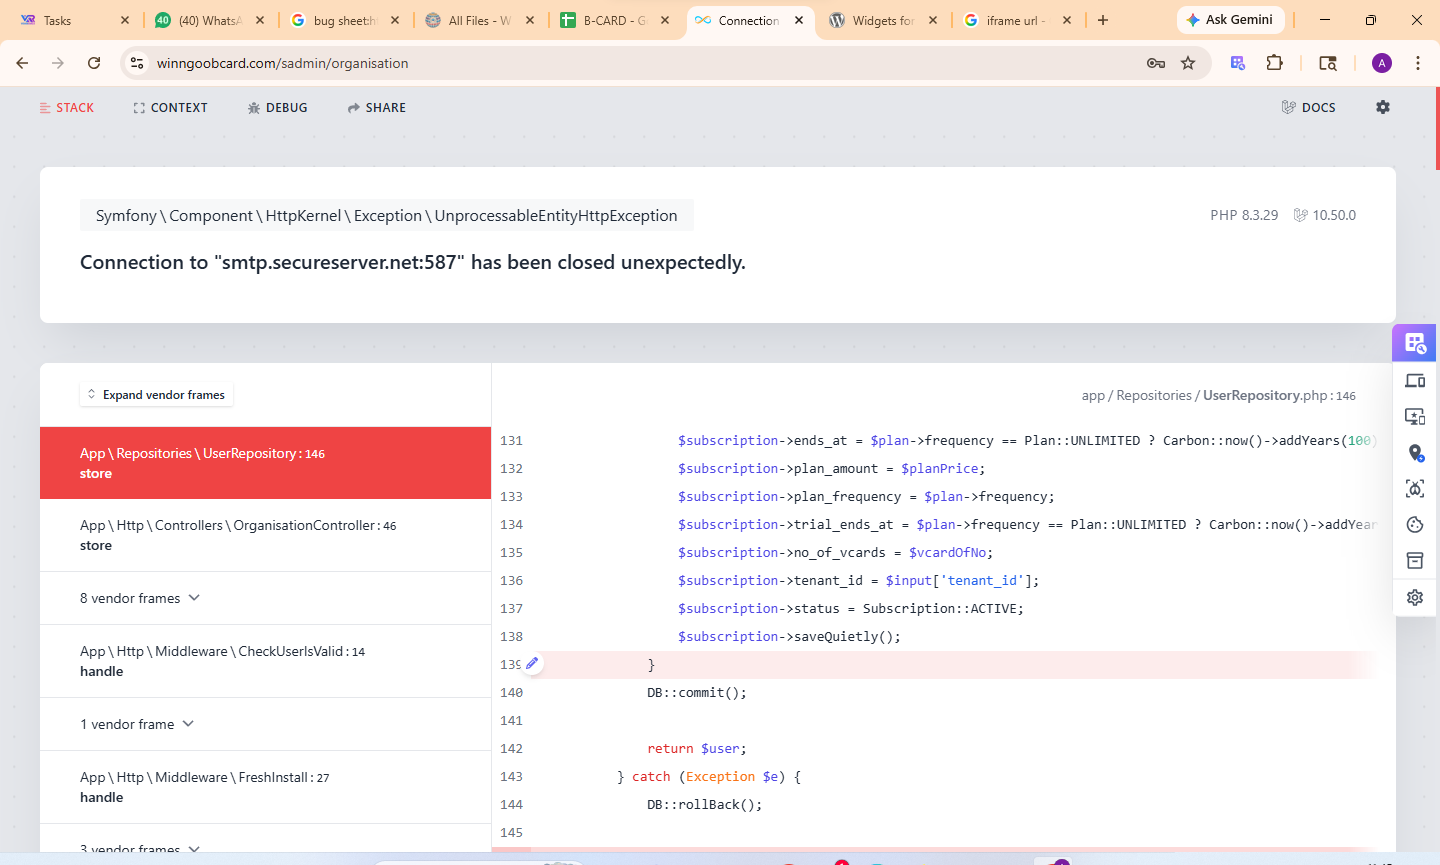1440x865 pixels.
Task: Close the Tasks tab
Action: [125, 20]
